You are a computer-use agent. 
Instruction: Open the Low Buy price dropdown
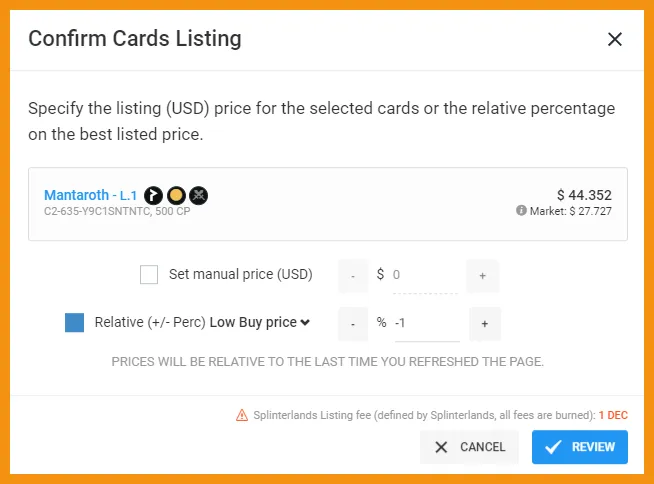[259, 323]
